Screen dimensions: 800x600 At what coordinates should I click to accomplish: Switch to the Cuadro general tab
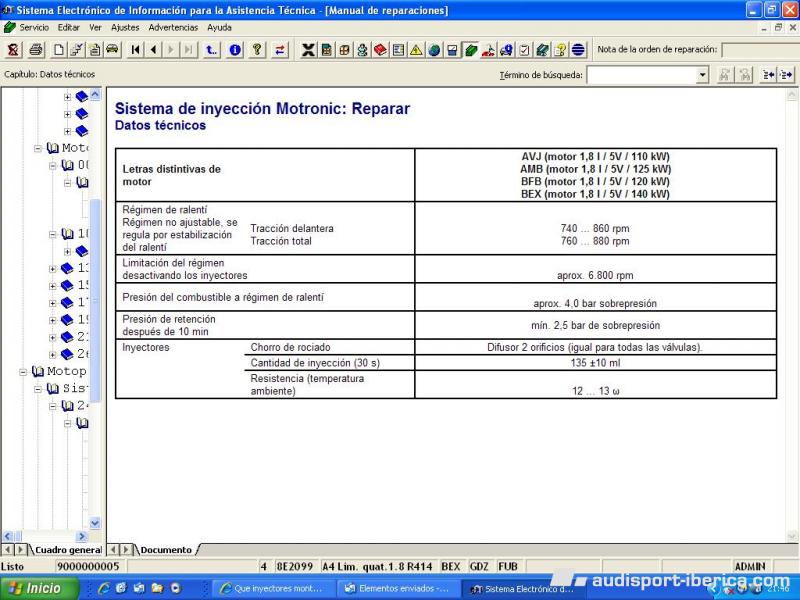click(x=67, y=550)
